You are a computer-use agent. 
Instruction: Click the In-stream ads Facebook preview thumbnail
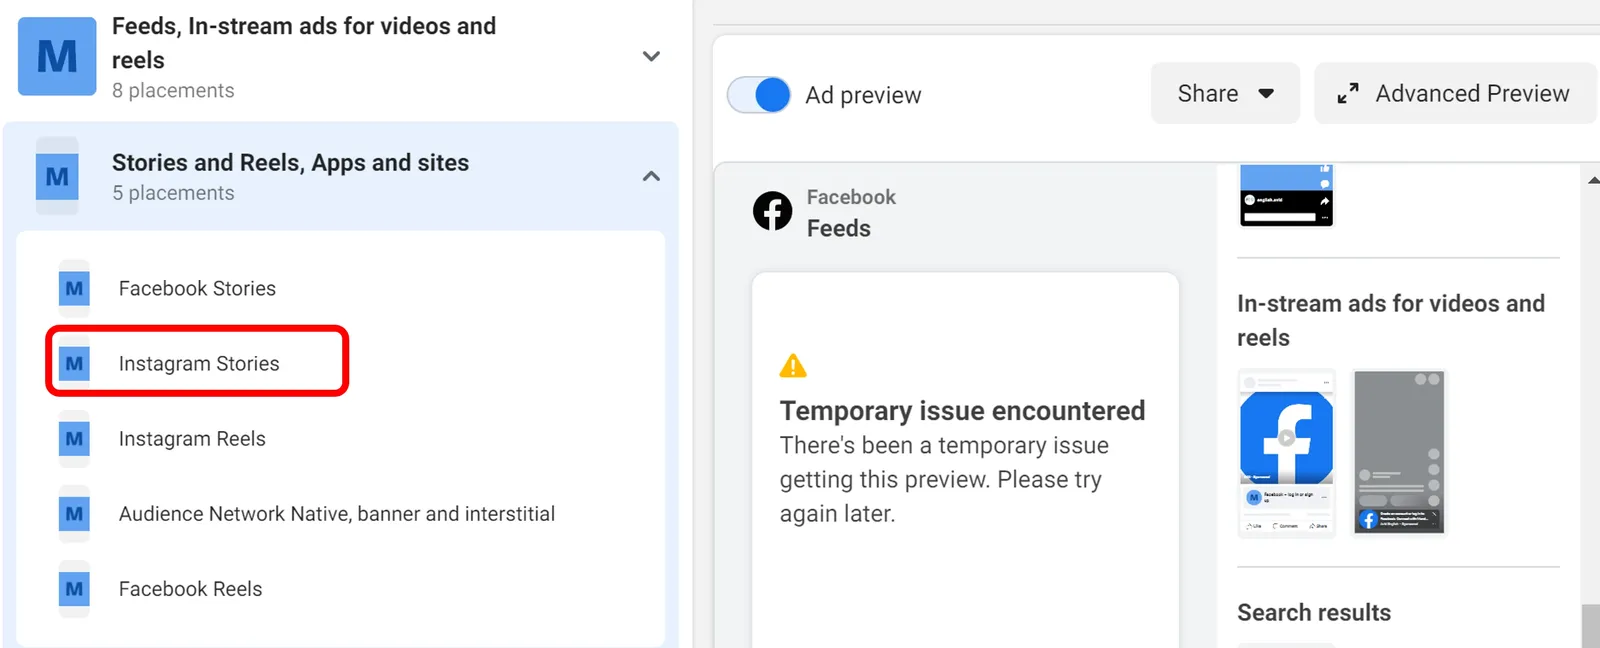pos(1287,453)
